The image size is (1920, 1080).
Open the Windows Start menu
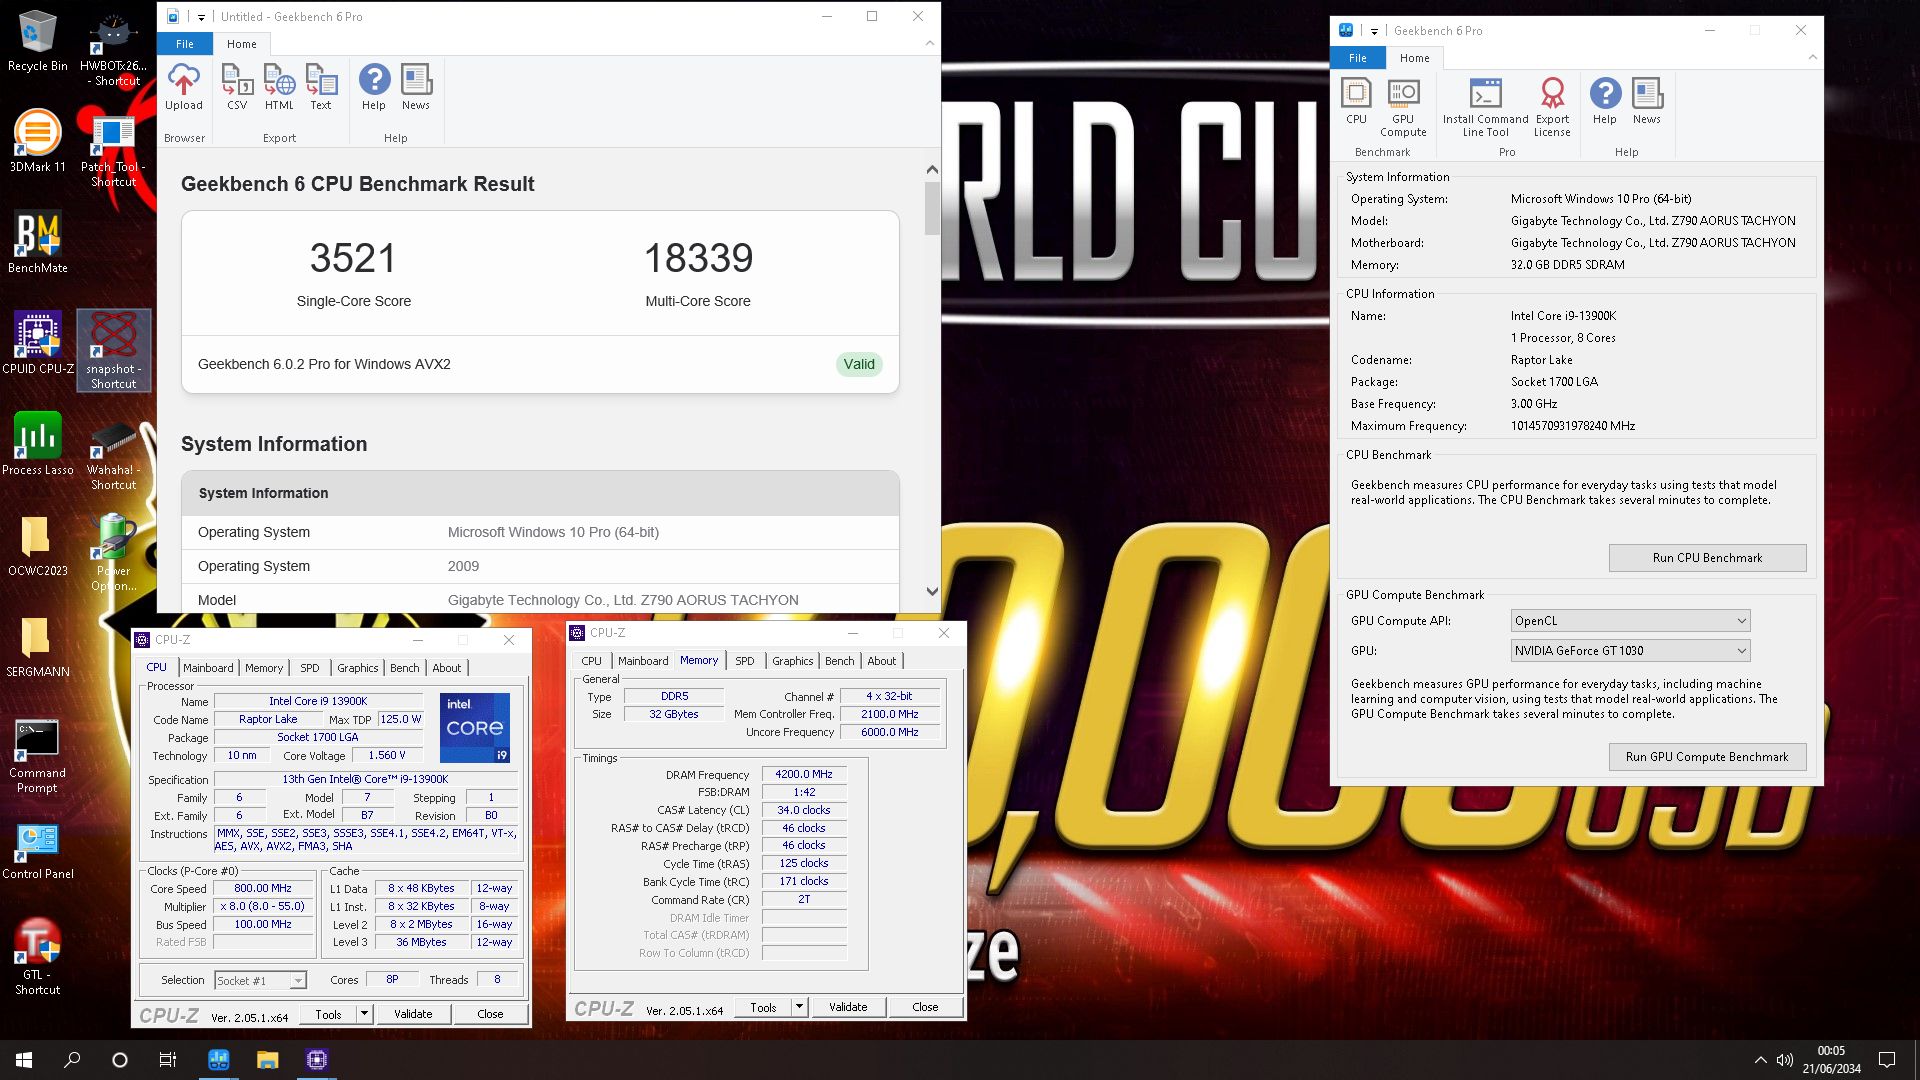point(24,1060)
